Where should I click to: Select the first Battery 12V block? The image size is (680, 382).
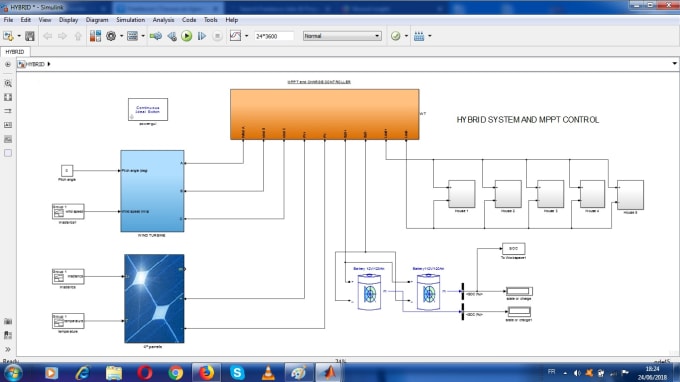369,292
